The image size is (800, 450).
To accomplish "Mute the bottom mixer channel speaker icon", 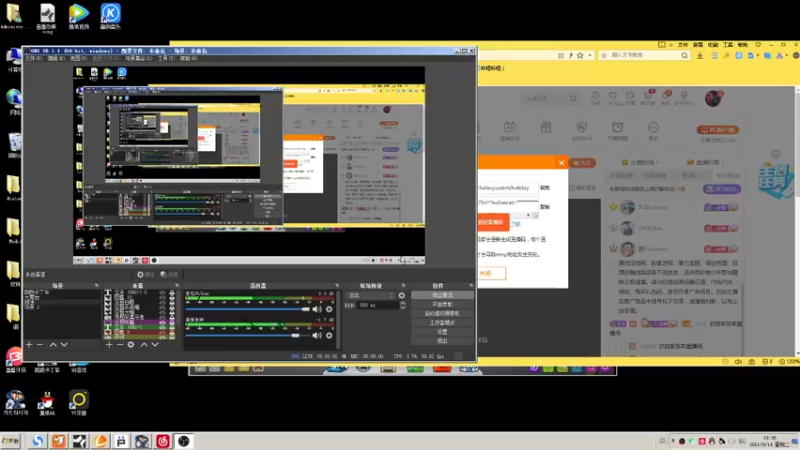I will 317,335.
